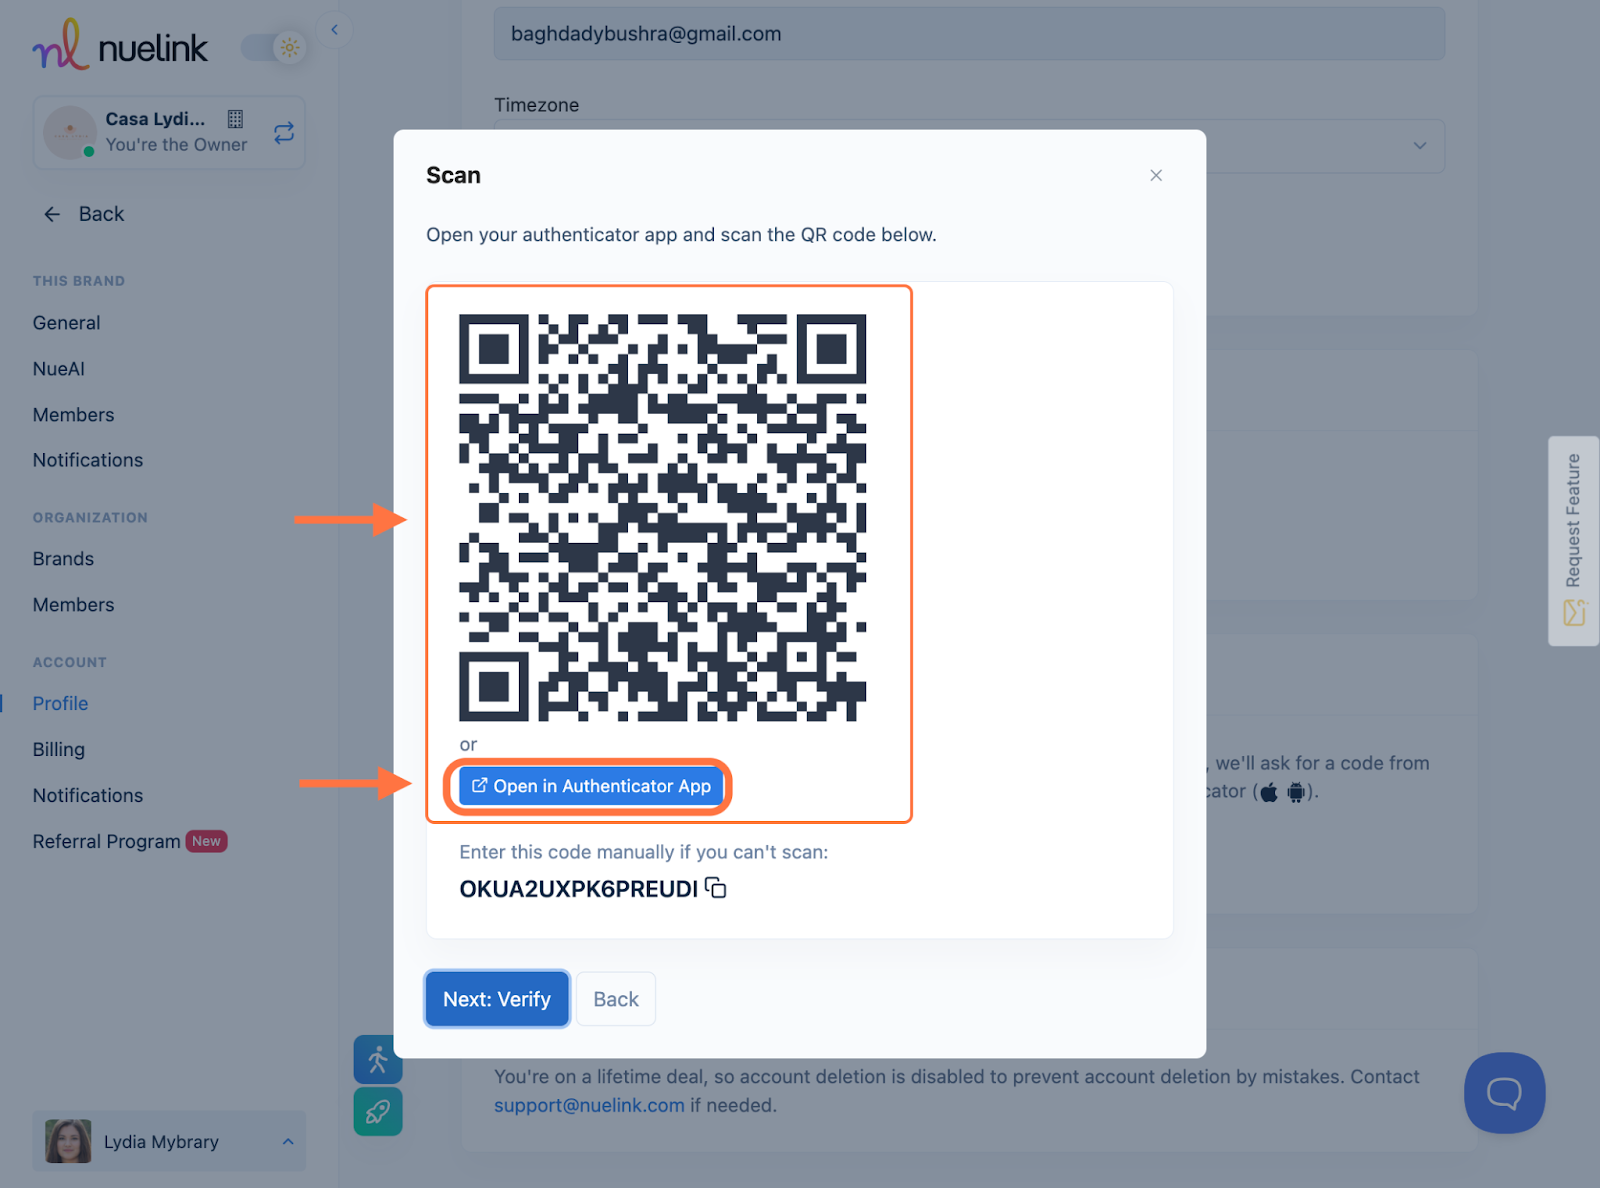The width and height of the screenshot is (1600, 1188).
Task: Open General under This Brand
Action: tap(66, 323)
